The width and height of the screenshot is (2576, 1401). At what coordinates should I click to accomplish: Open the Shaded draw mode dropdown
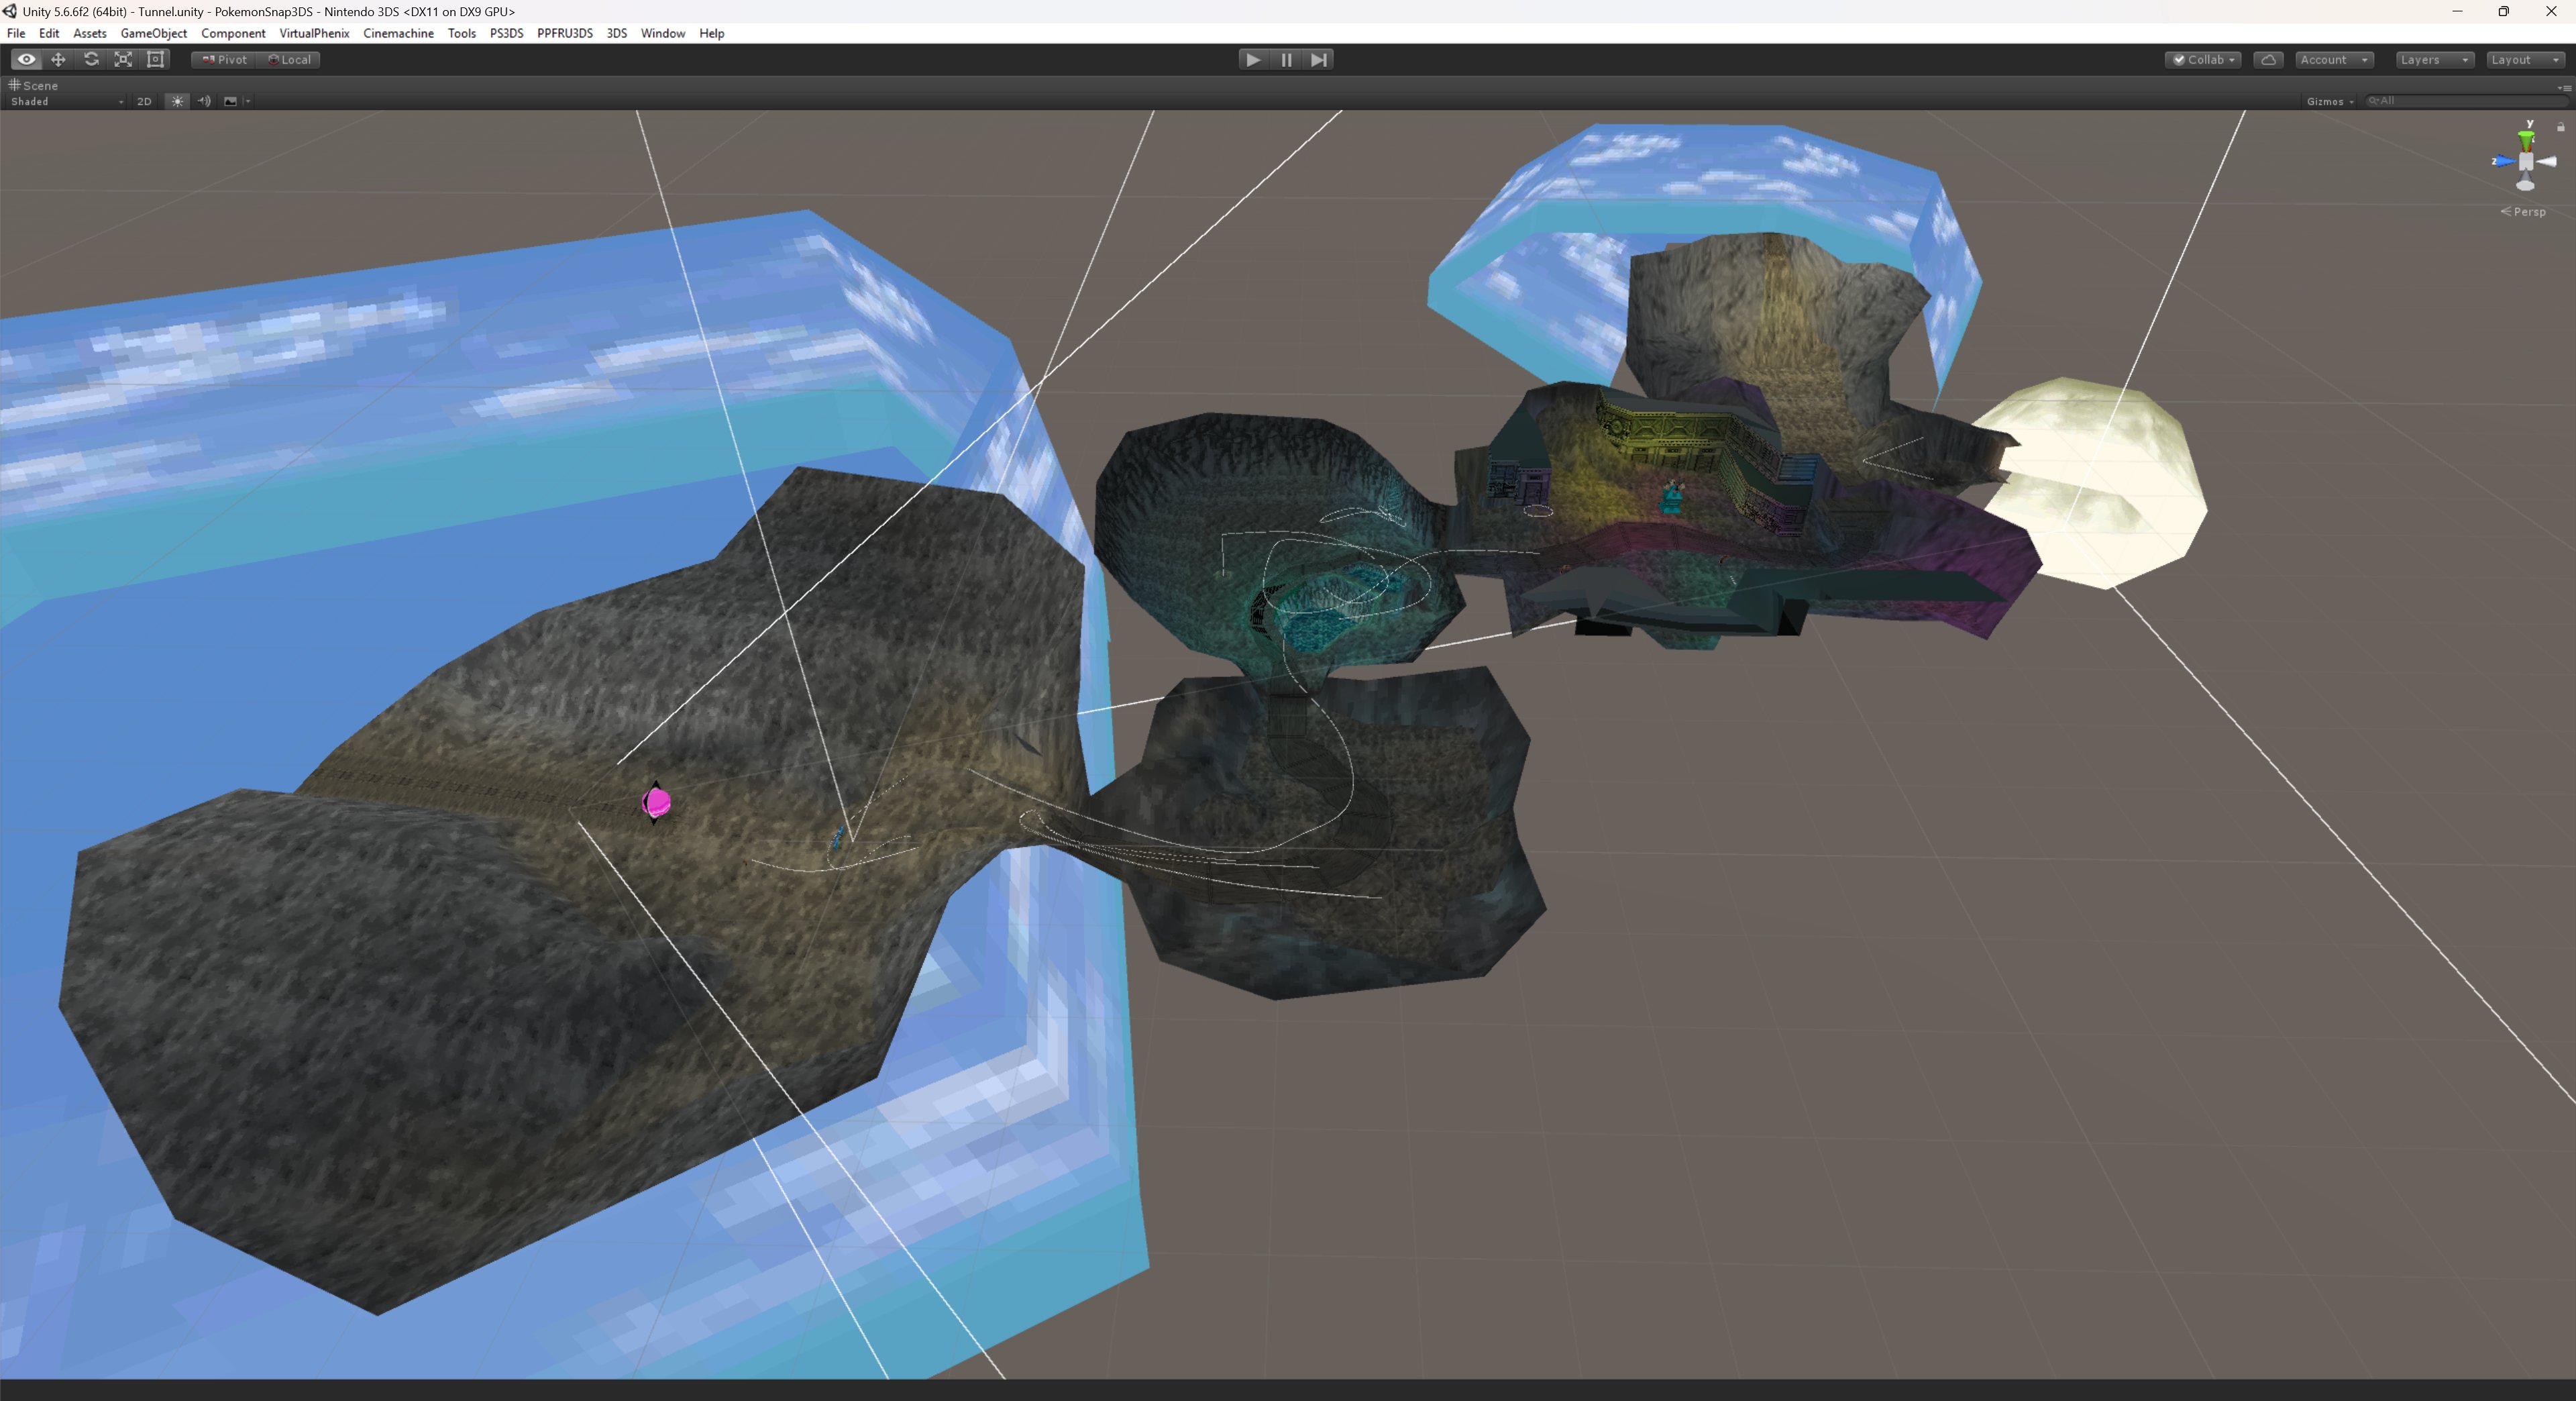tap(66, 101)
